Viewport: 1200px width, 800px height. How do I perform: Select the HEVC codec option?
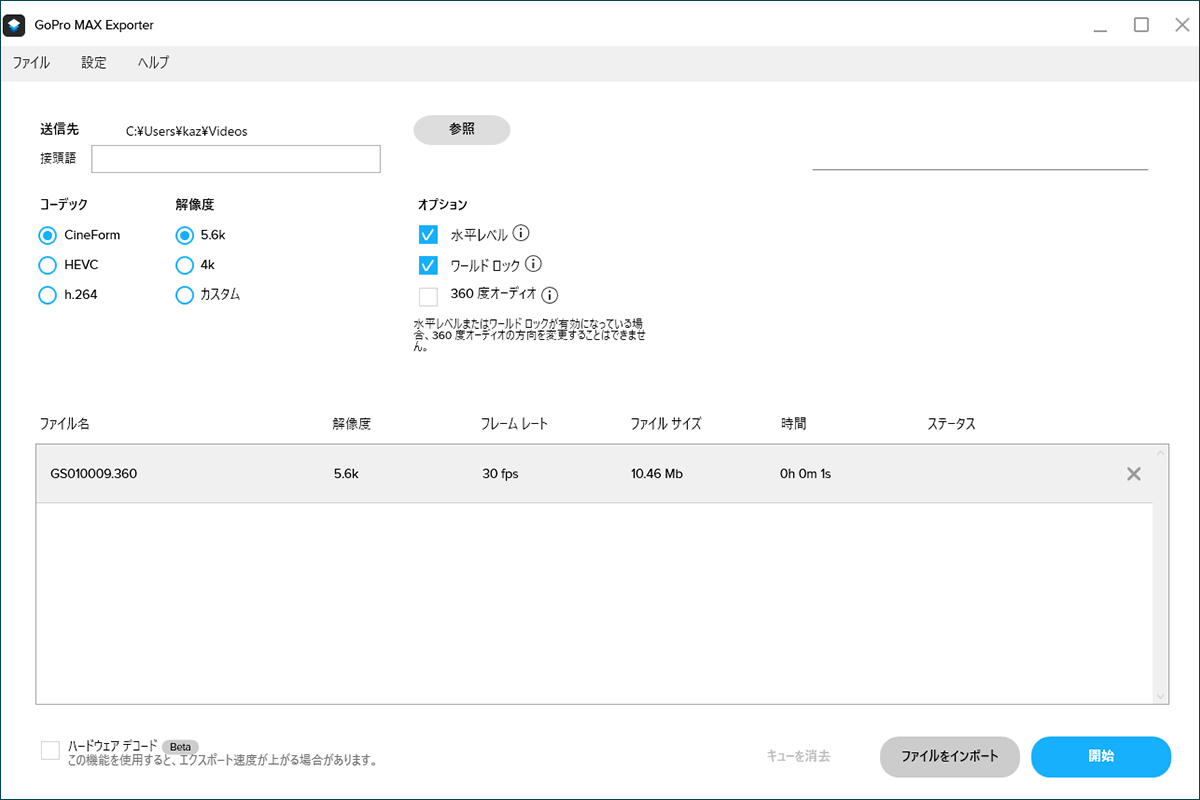(x=47, y=265)
